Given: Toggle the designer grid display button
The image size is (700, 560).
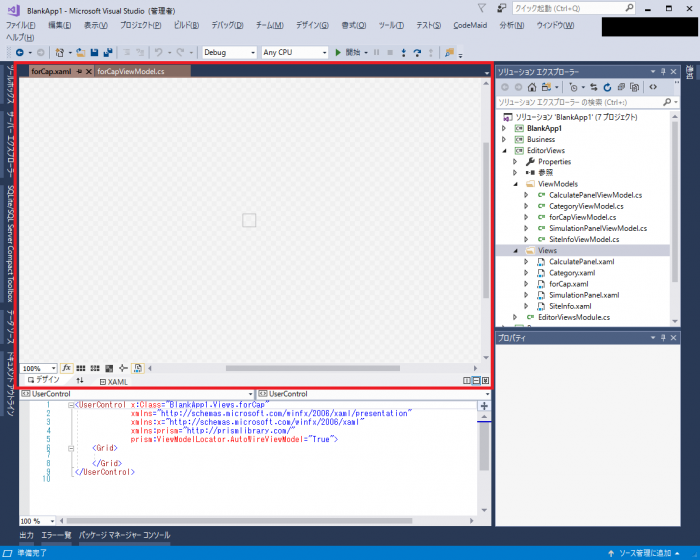Looking at the screenshot, I should 81,368.
